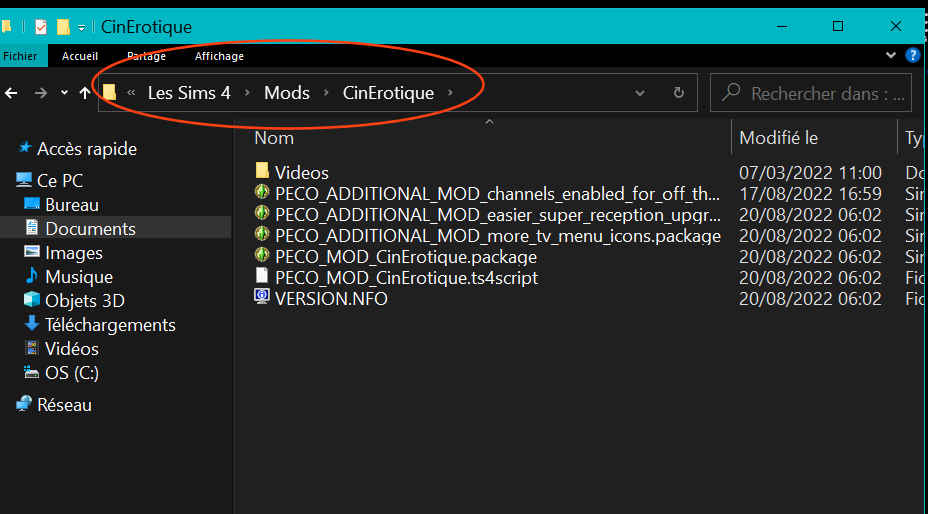Click the Videos folder icon
928x514 pixels.
point(262,171)
